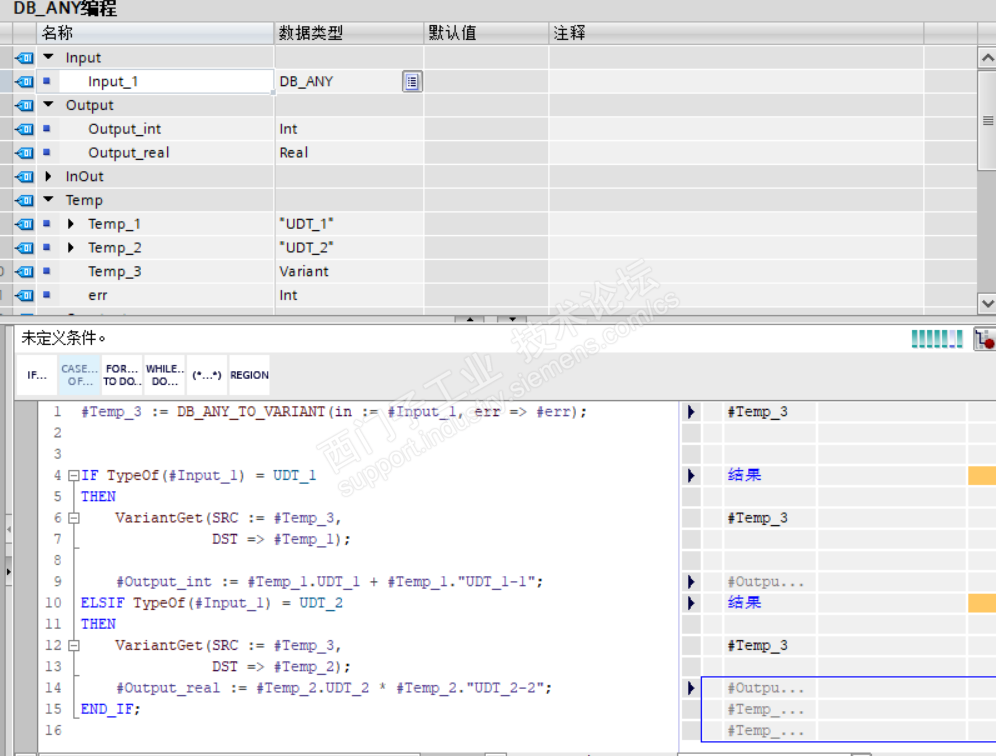The image size is (996, 756).
Task: Click #Temp_3 watch entry for line 12
Action: [757, 645]
